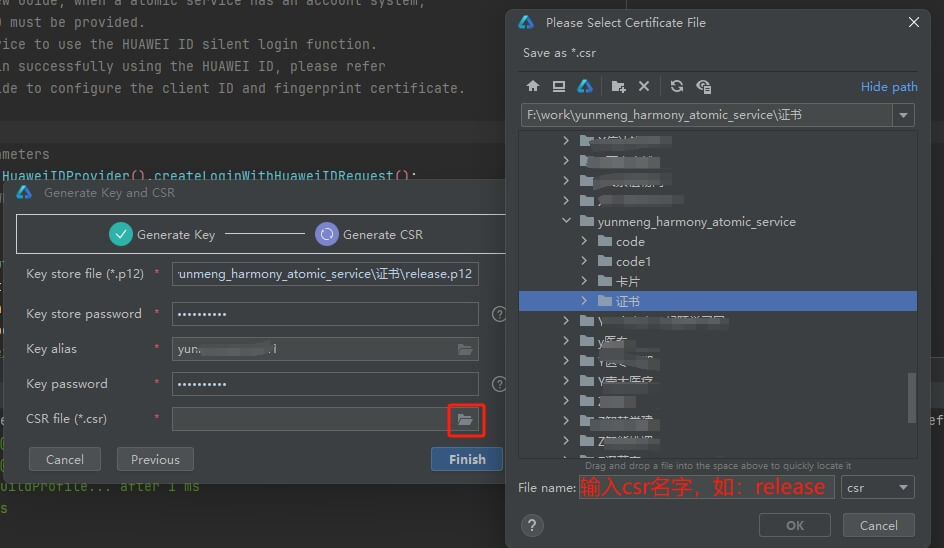Click file tree vertical scrollbar

pyautogui.click(x=911, y=397)
